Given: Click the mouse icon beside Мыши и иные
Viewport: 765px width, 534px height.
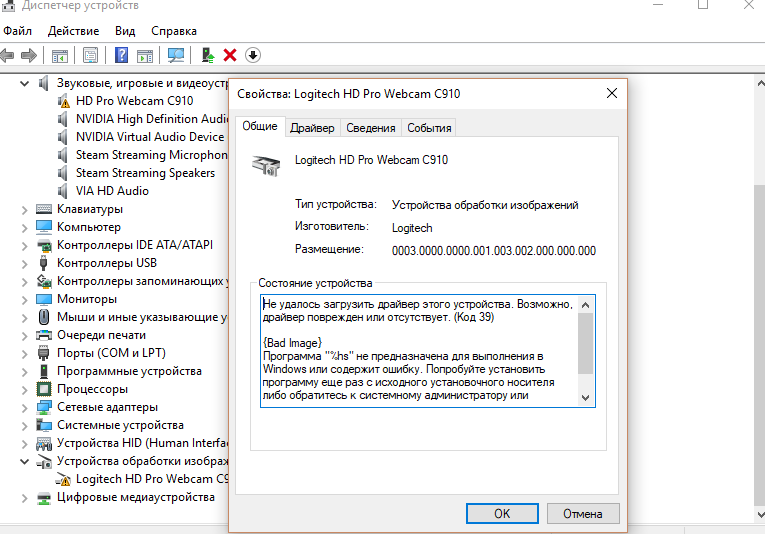Looking at the screenshot, I should 44,317.
